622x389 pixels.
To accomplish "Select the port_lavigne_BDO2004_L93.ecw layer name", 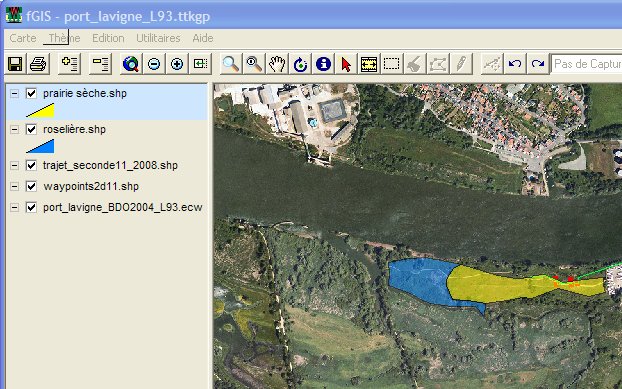I will (123, 207).
